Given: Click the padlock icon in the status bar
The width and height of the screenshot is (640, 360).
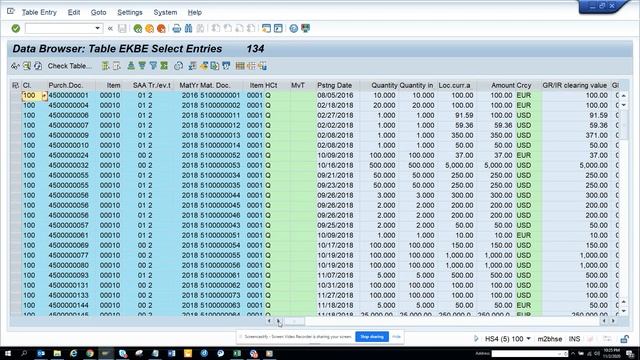Looking at the screenshot, I should point(624,339).
